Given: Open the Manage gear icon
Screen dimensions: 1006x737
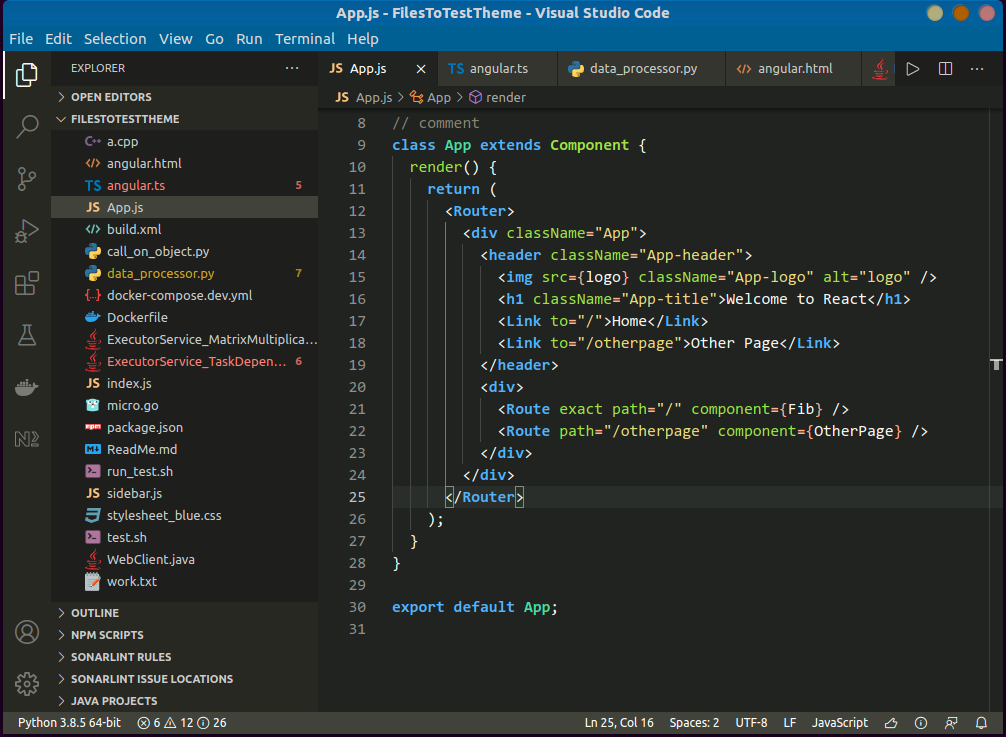Looking at the screenshot, I should (x=26, y=684).
